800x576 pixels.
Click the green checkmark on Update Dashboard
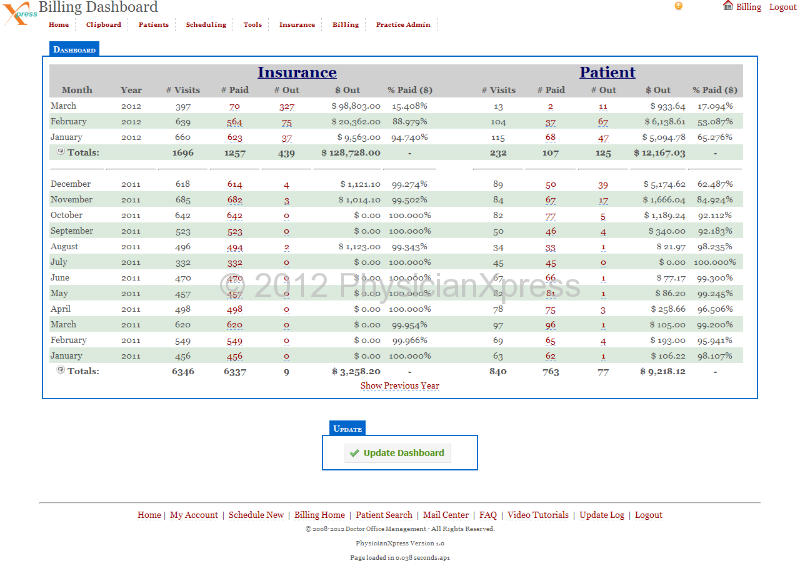(x=354, y=453)
